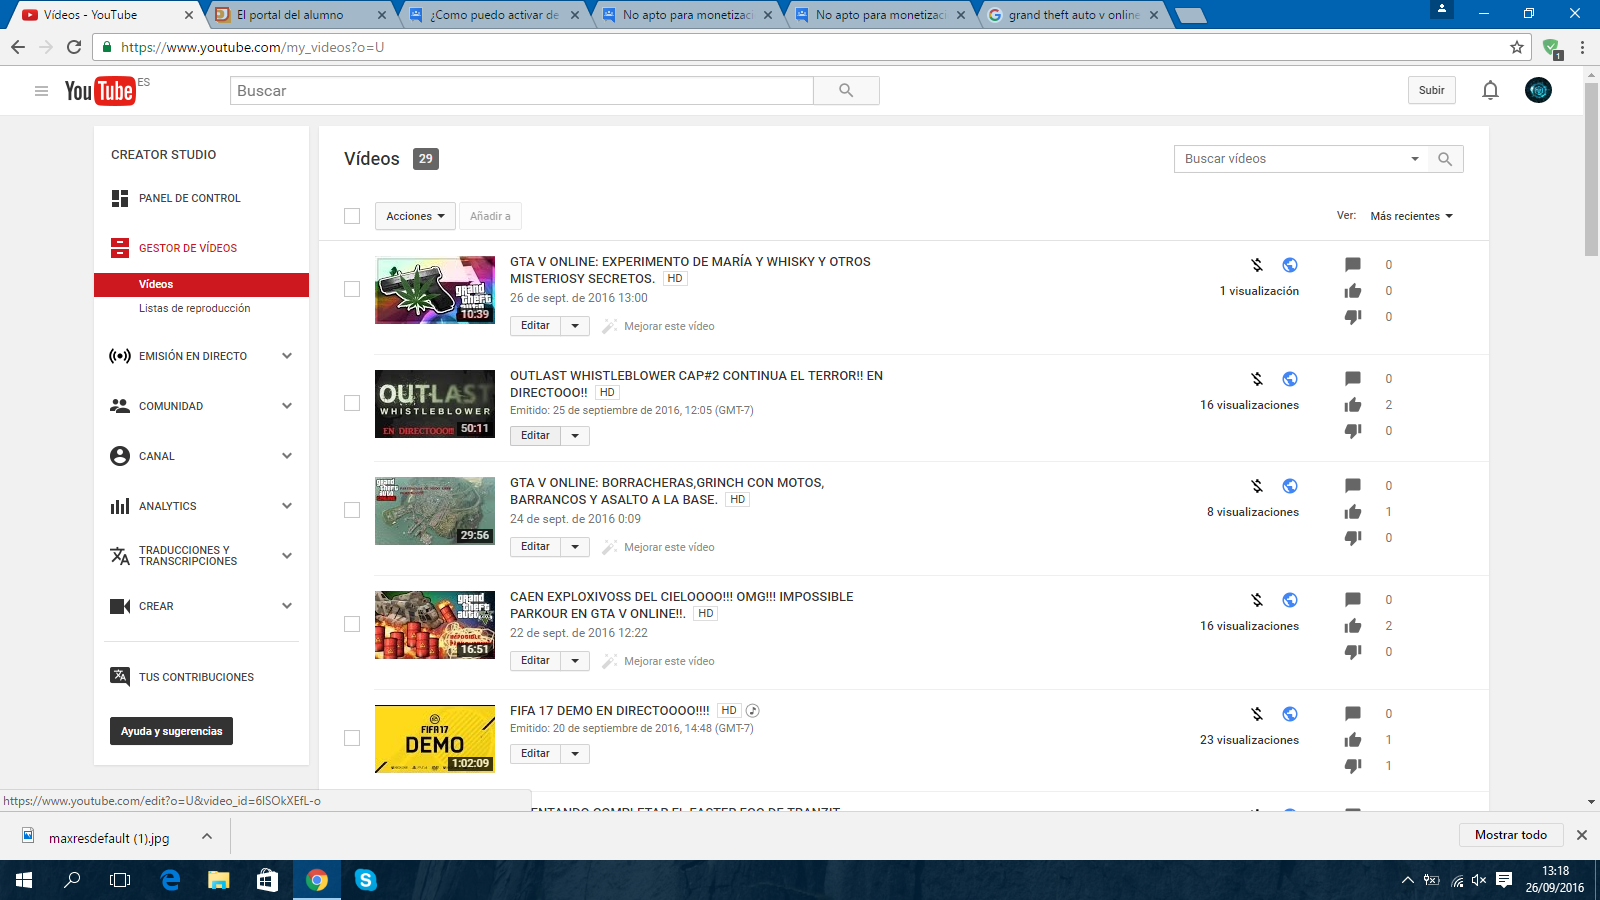Click Ayuda y sugerencias button
Screen dimensions: 1600x900
[171, 731]
